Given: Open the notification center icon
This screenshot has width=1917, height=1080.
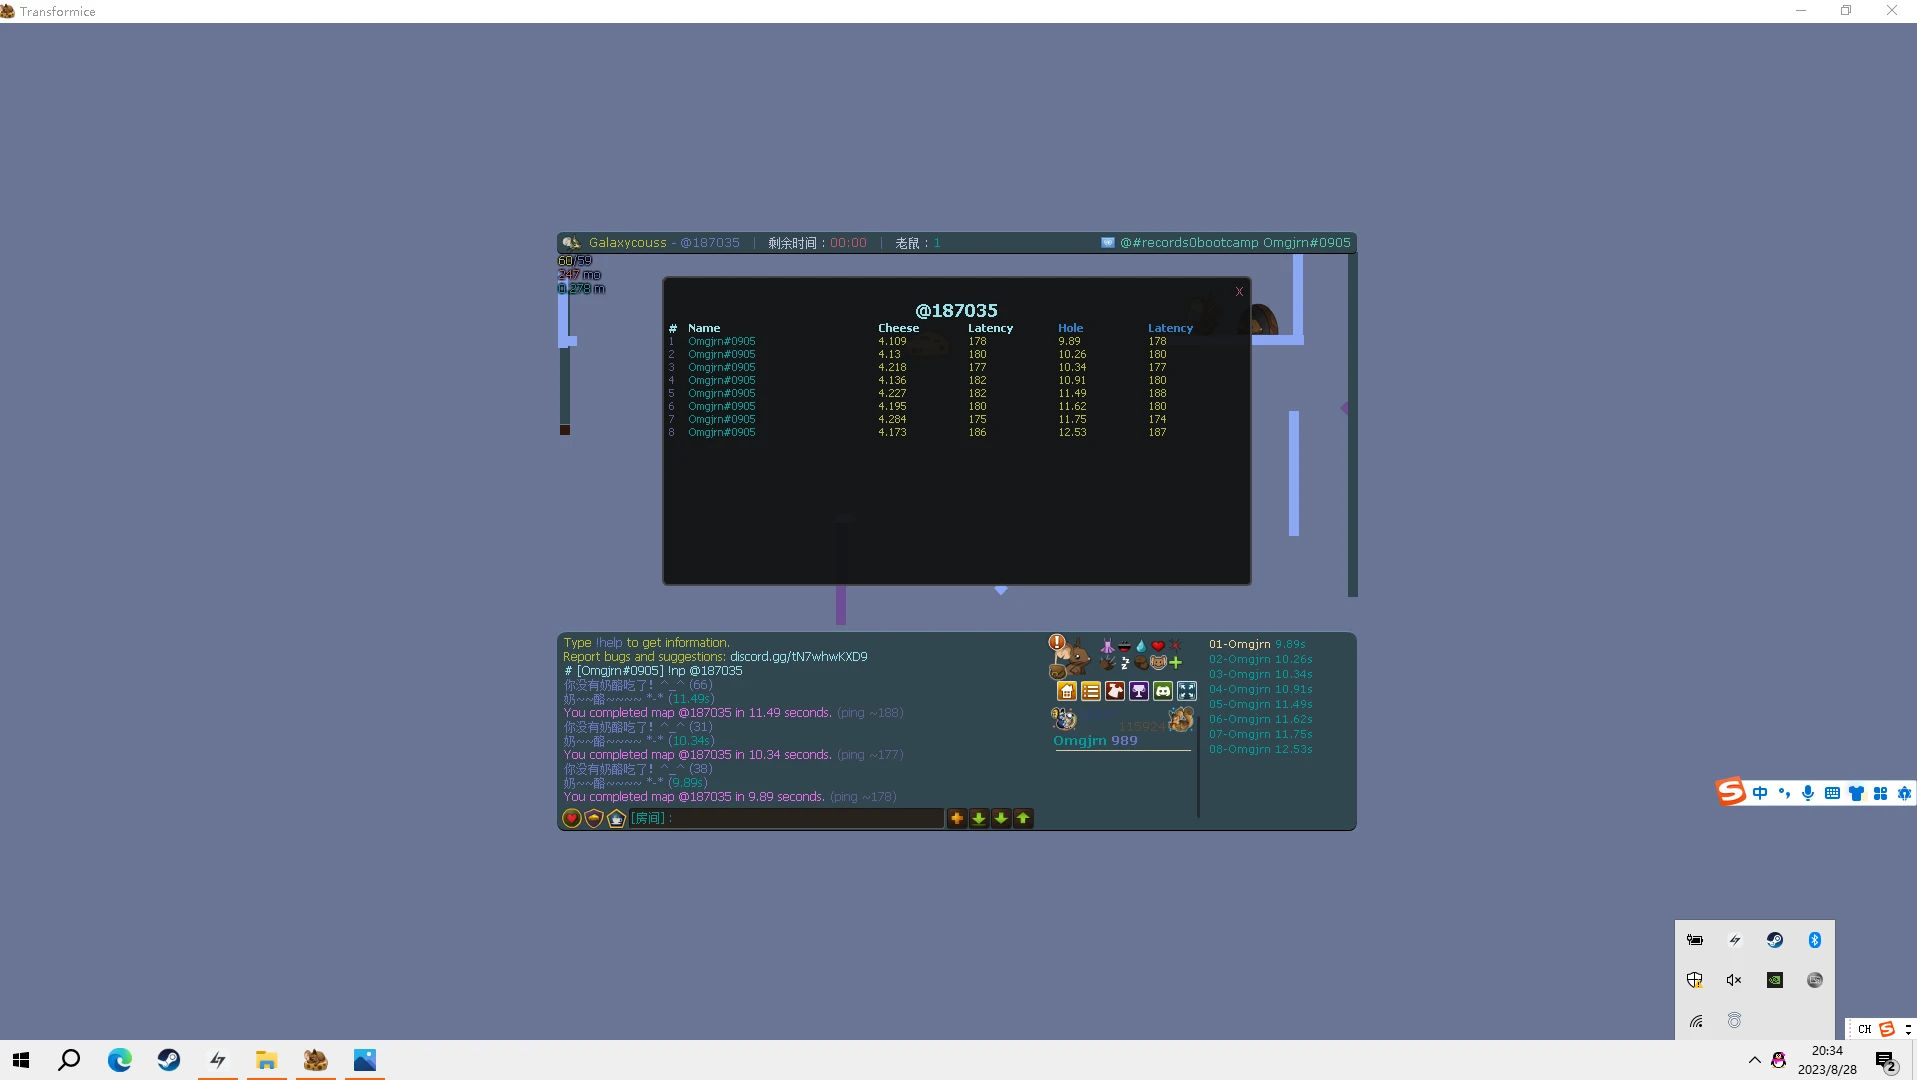Looking at the screenshot, I should click(x=1886, y=1060).
